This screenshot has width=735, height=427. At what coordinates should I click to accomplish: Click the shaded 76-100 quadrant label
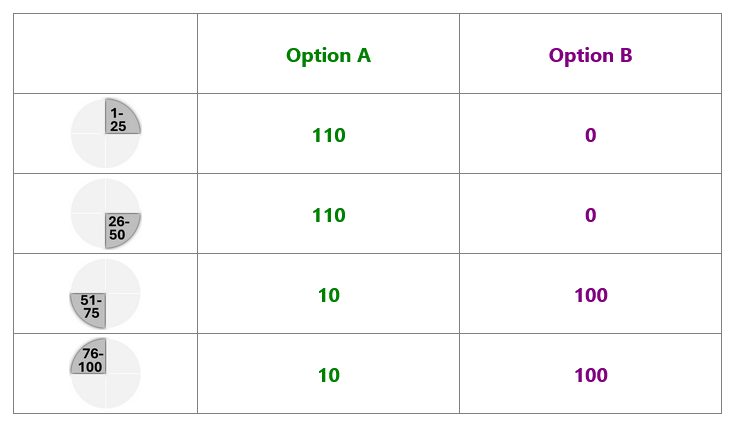click(90, 360)
